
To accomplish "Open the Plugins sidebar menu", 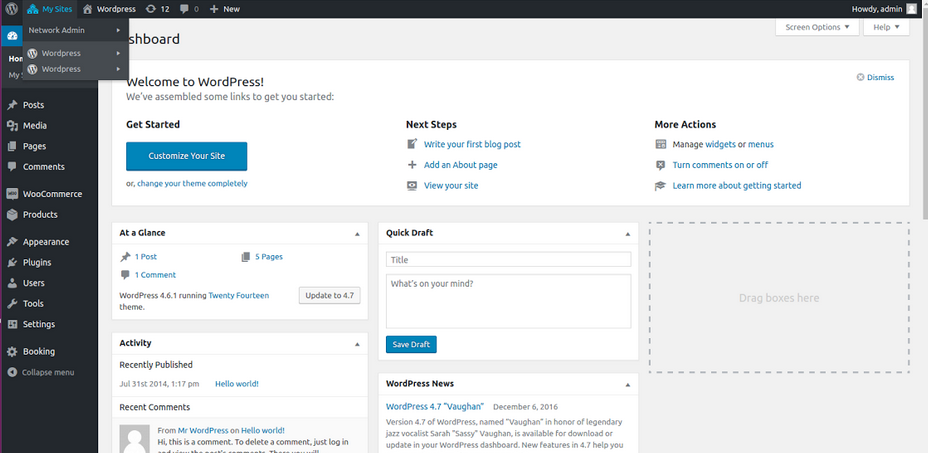I will tap(36, 262).
